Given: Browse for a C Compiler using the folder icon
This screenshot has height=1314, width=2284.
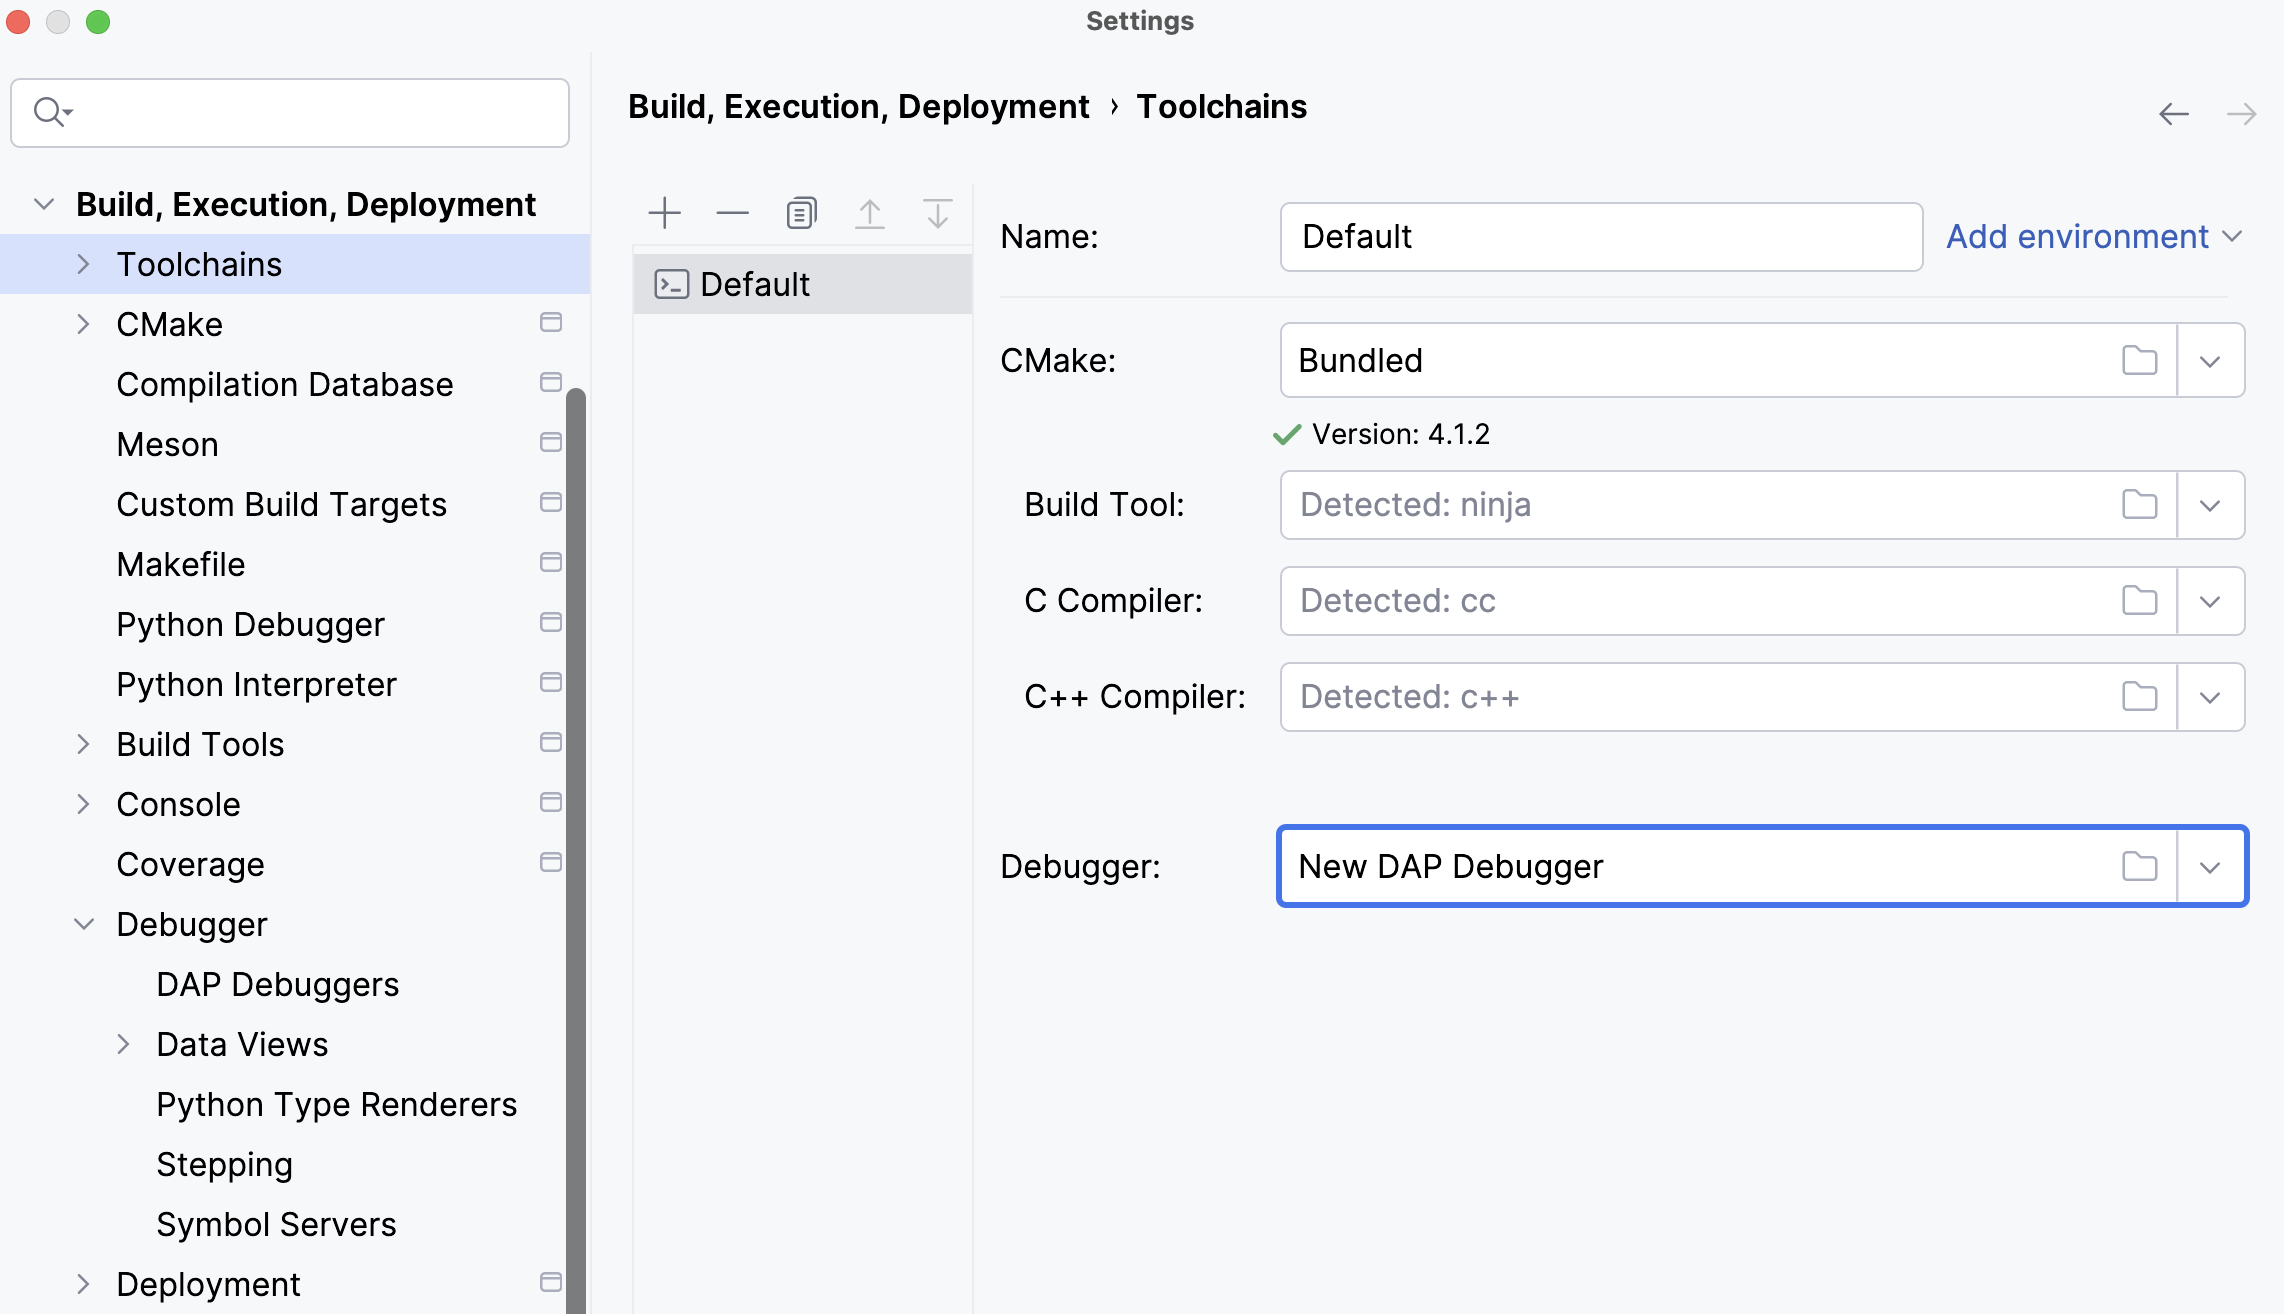Looking at the screenshot, I should tap(2138, 600).
